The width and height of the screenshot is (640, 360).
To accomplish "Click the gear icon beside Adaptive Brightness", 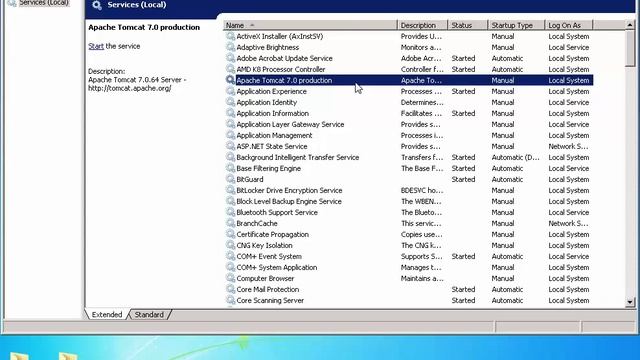I will tap(230, 47).
